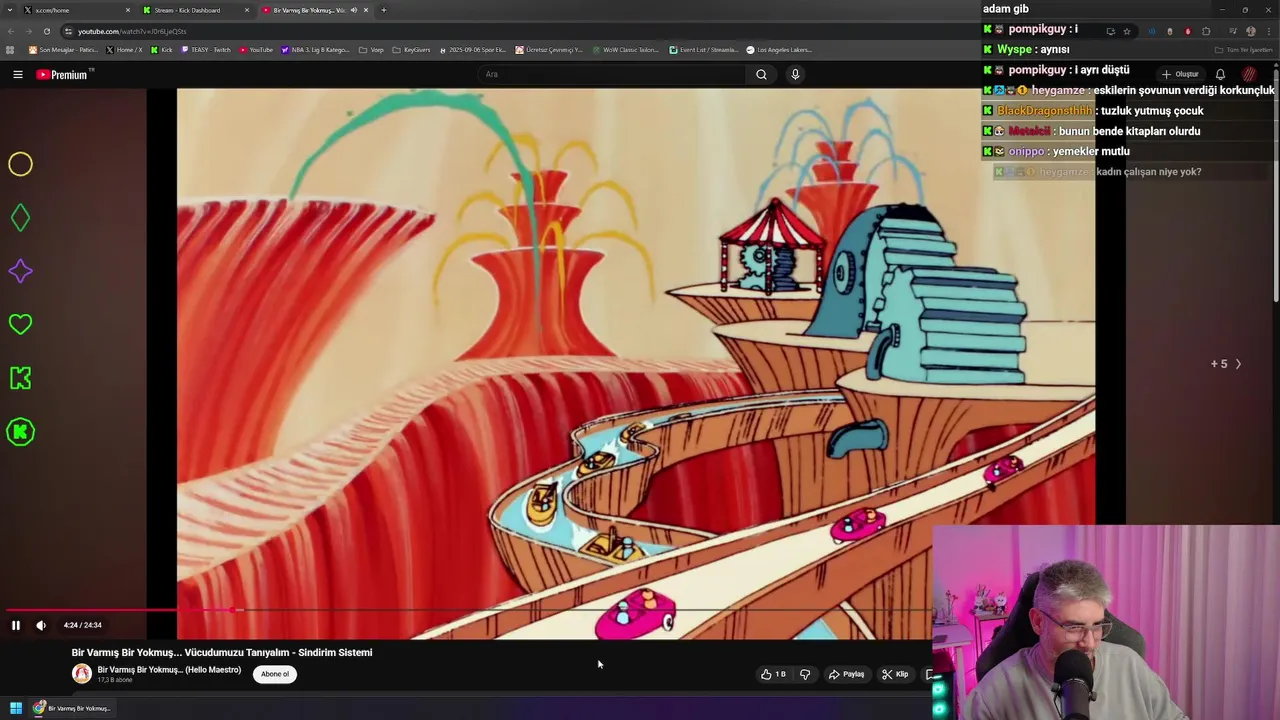1280x720 pixels.
Task: Click the channel avatar beside Abone ol
Action: 81,674
